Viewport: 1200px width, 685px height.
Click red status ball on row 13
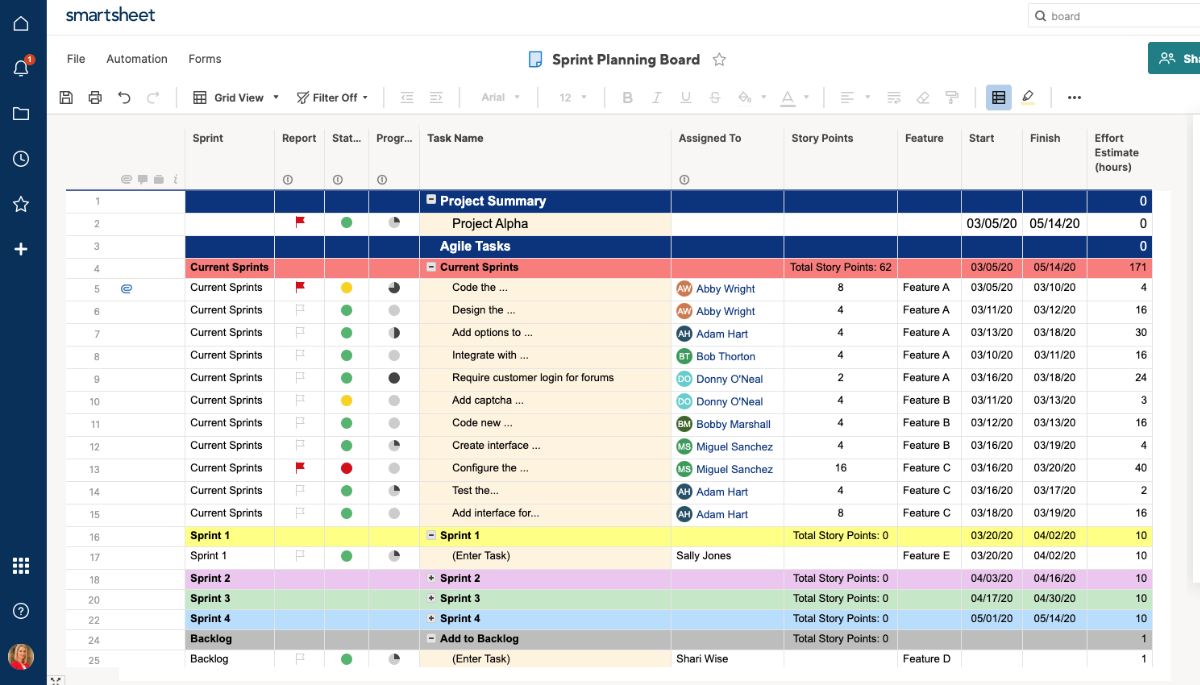[346, 468]
